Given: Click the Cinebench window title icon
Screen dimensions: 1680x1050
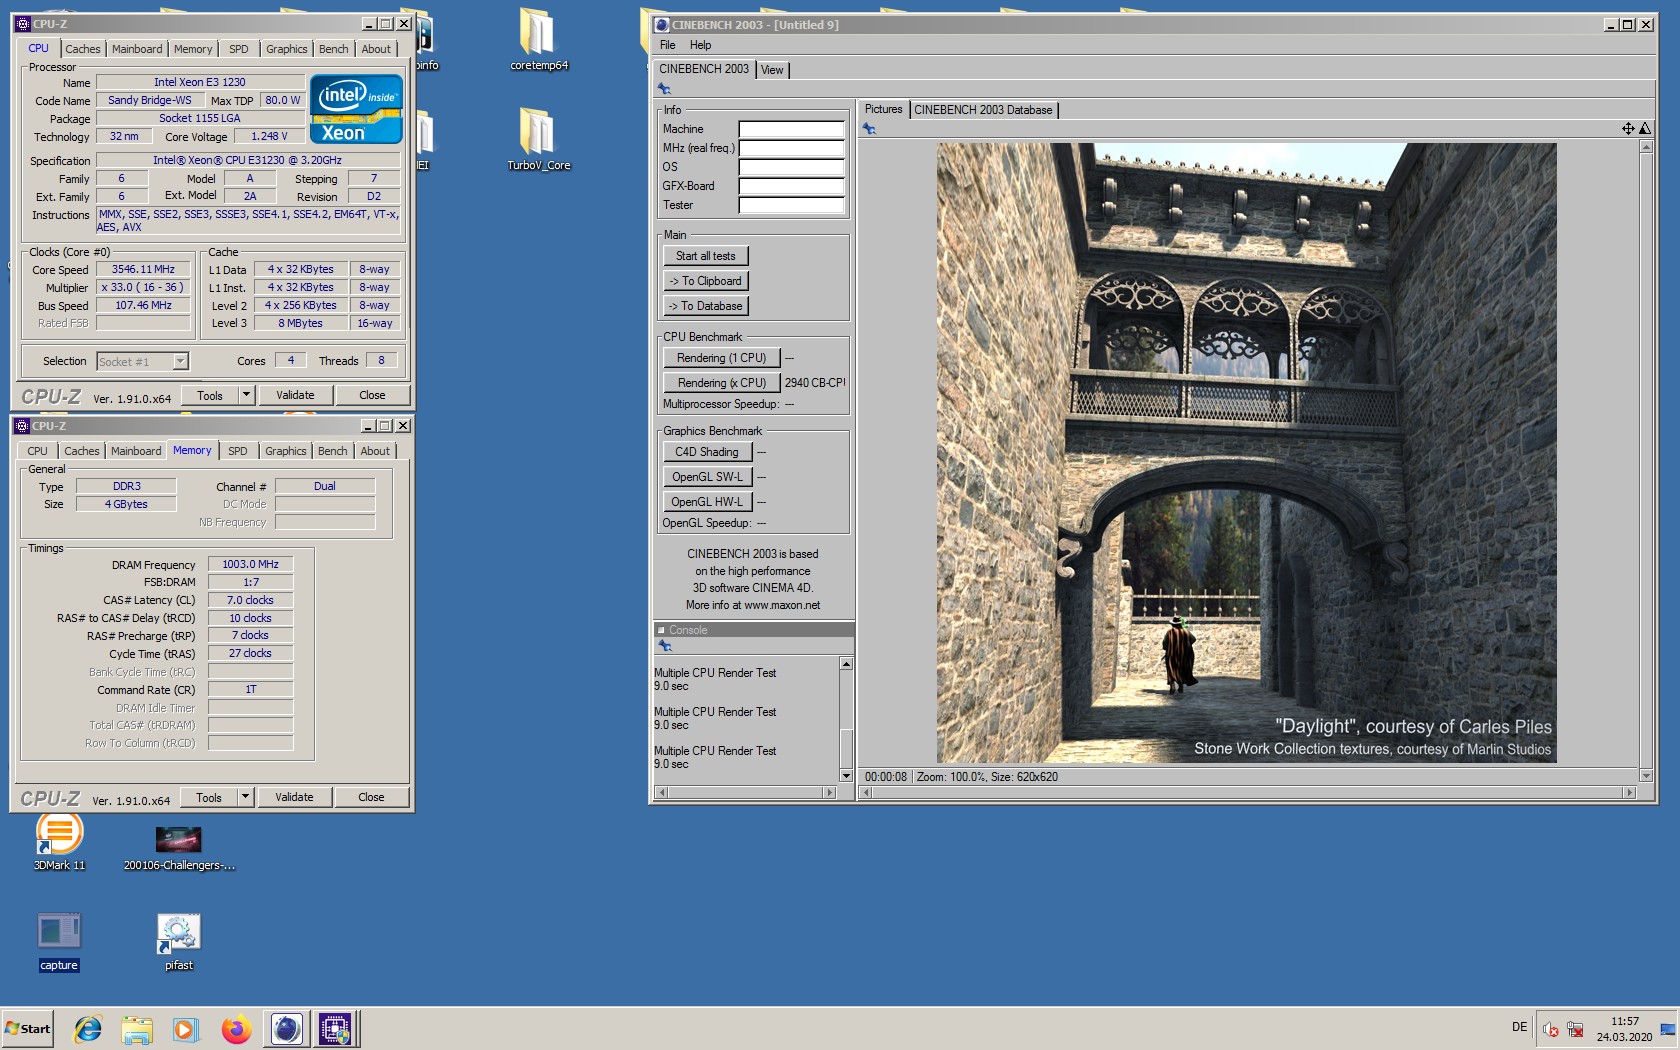Looking at the screenshot, I should point(661,25).
